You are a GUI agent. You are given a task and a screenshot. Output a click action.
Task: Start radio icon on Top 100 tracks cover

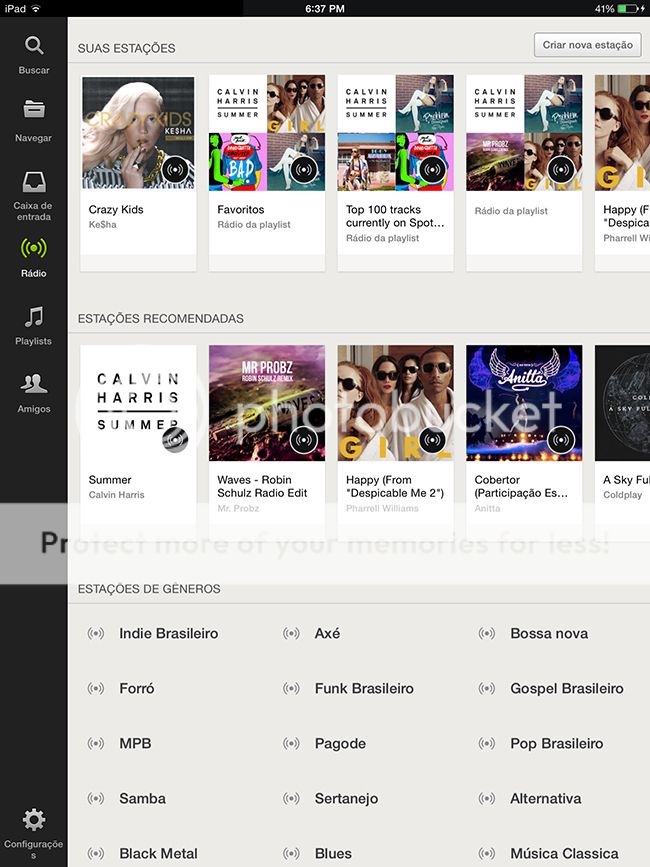click(x=432, y=169)
